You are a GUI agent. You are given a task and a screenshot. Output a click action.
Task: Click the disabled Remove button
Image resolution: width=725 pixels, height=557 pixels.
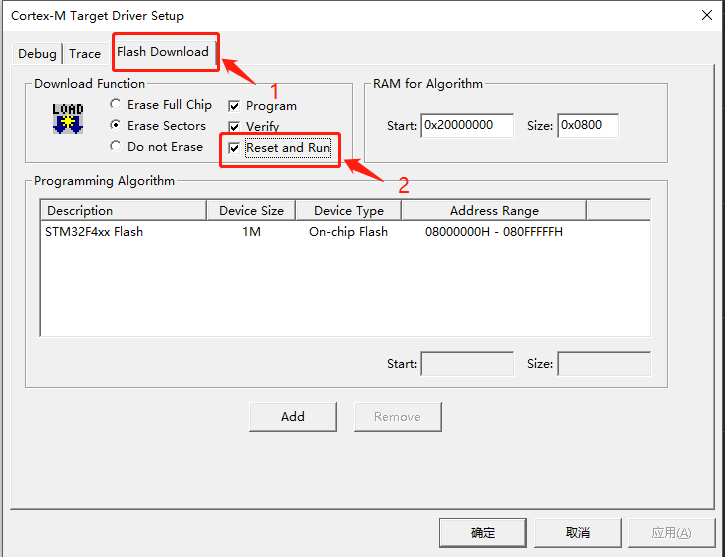[x=398, y=416]
